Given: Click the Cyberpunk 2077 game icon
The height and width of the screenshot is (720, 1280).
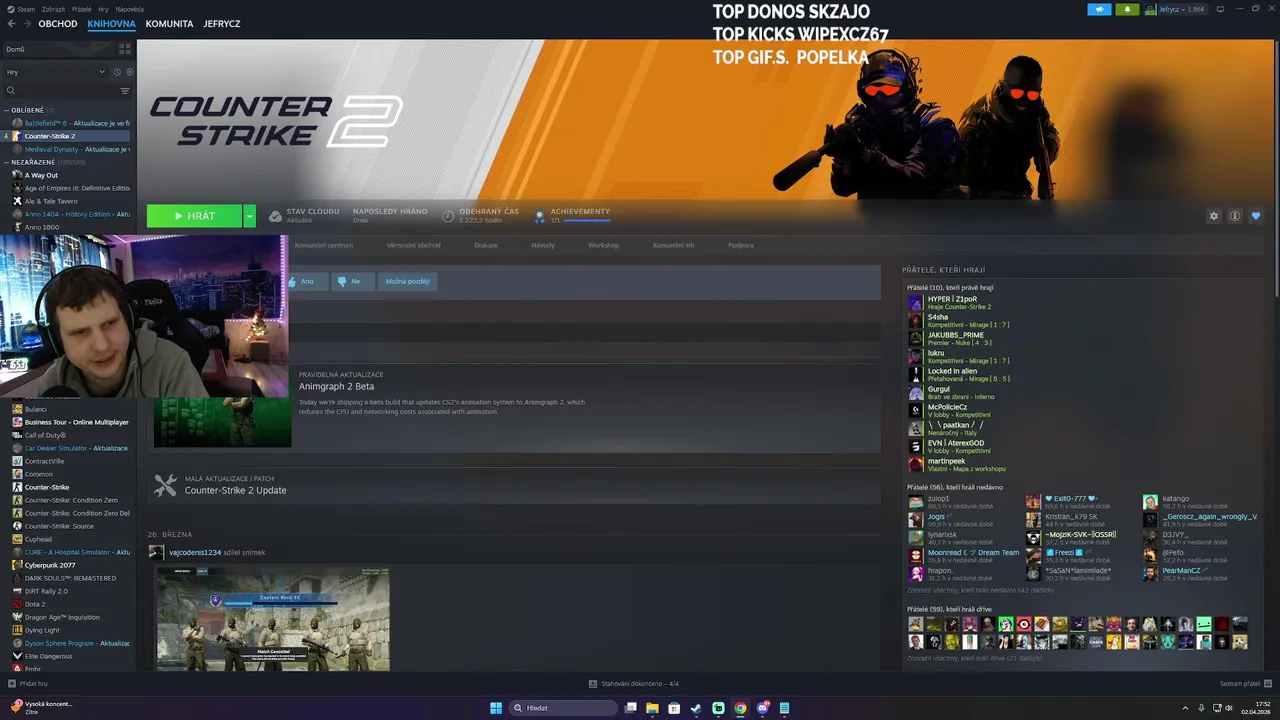Looking at the screenshot, I should [x=17, y=565].
